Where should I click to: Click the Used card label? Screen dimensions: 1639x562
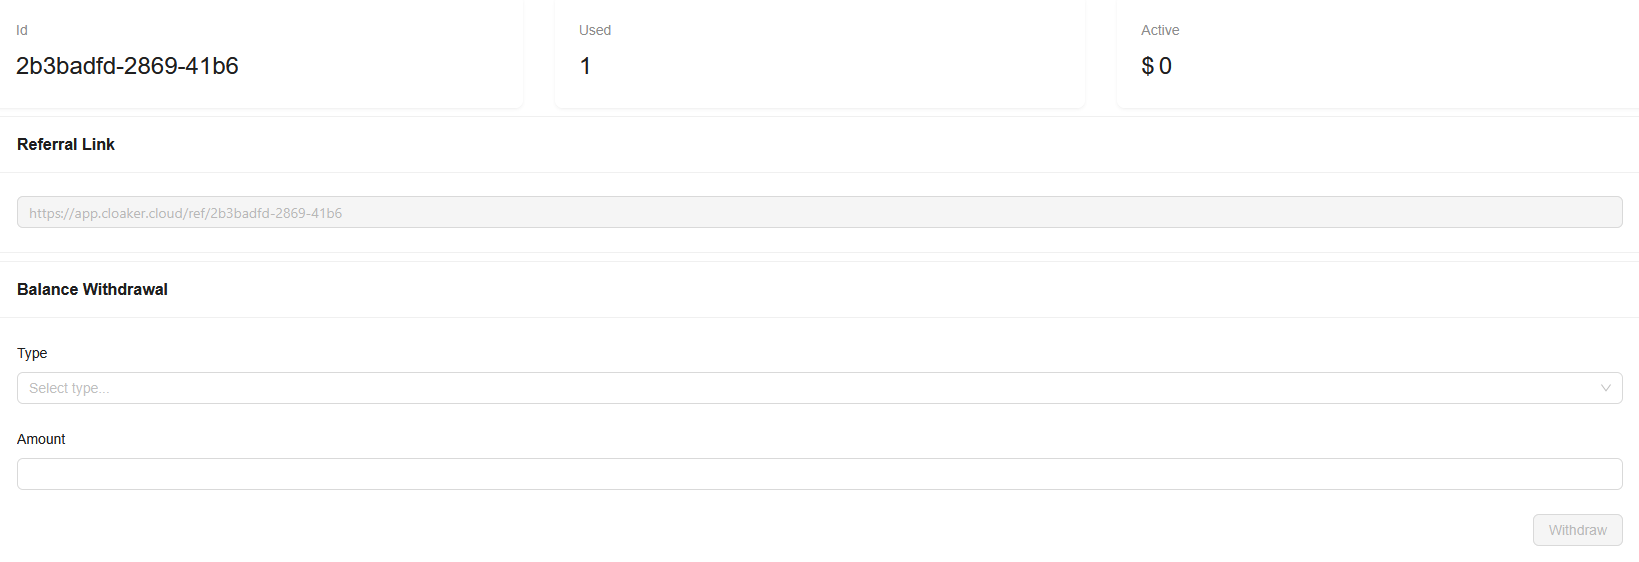pos(595,30)
